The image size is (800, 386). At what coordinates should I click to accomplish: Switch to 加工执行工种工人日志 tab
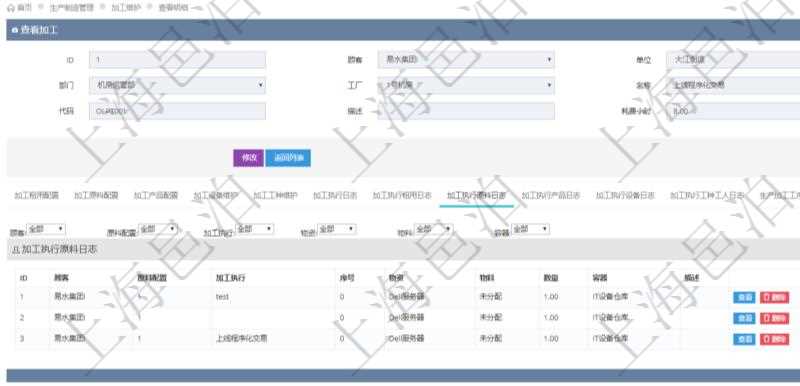tap(707, 195)
